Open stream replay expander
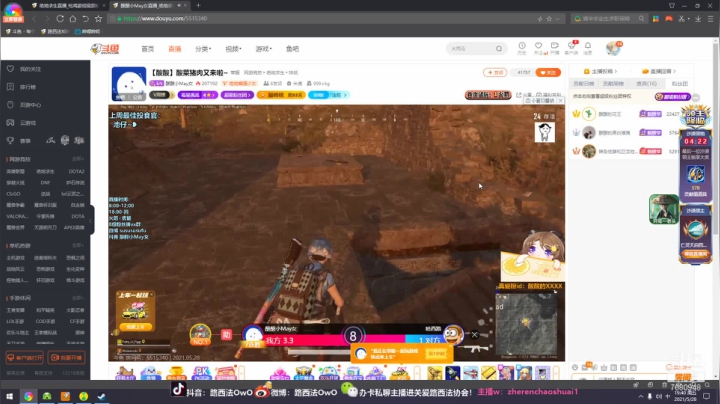The image size is (720, 404). click(x=659, y=71)
